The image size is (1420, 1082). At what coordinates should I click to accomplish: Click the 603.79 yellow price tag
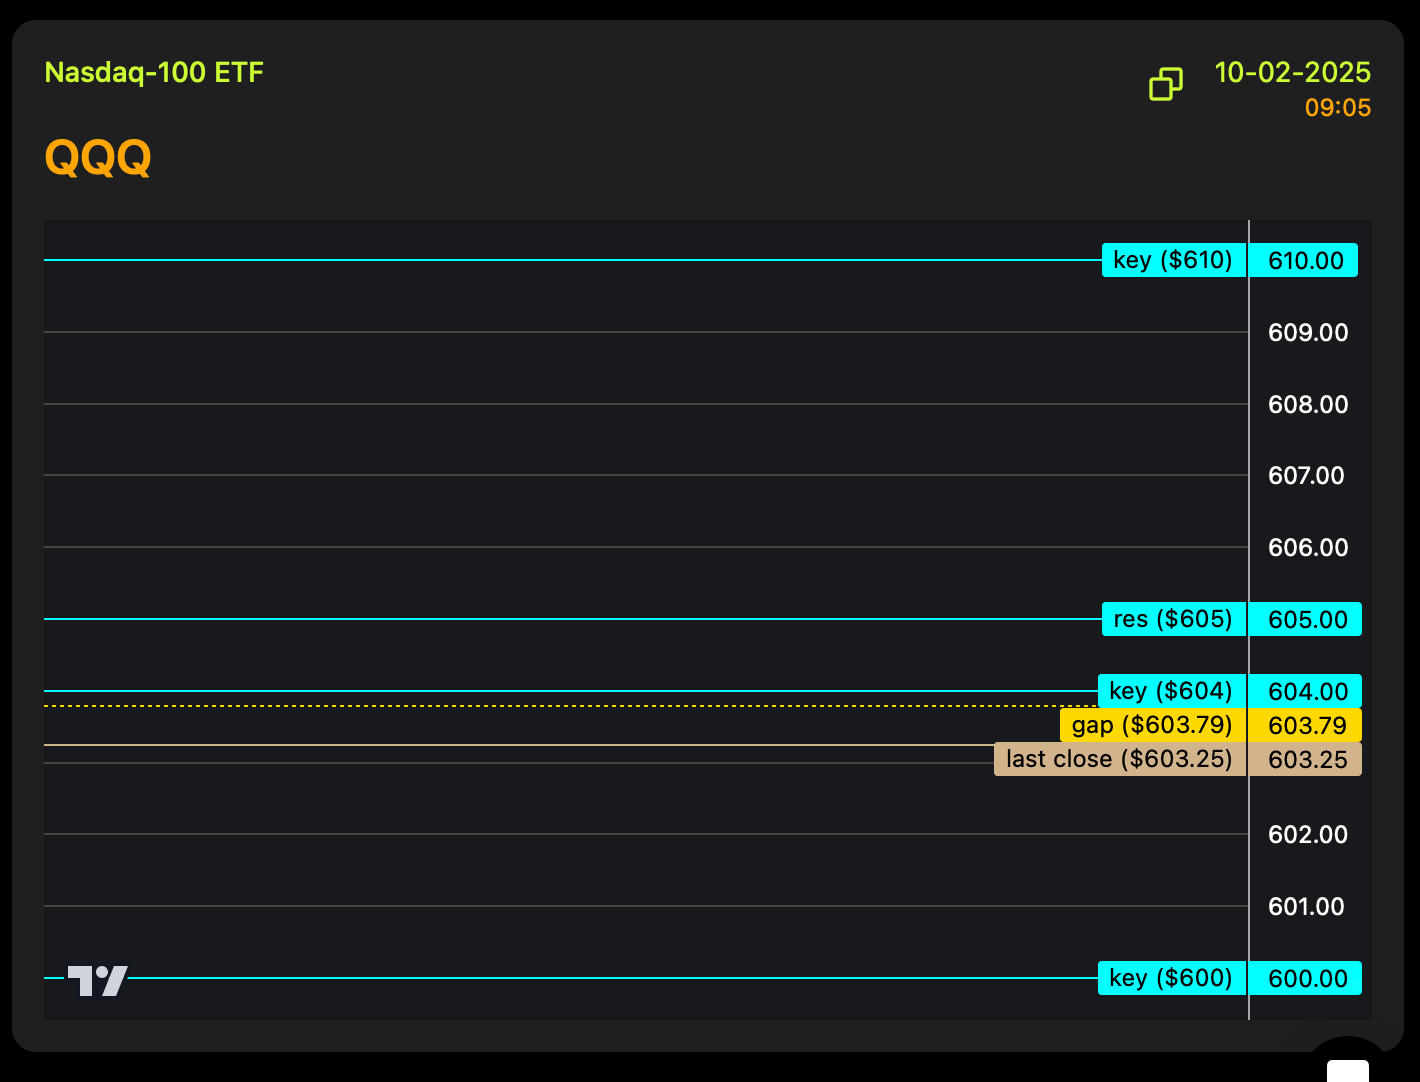coord(1306,726)
